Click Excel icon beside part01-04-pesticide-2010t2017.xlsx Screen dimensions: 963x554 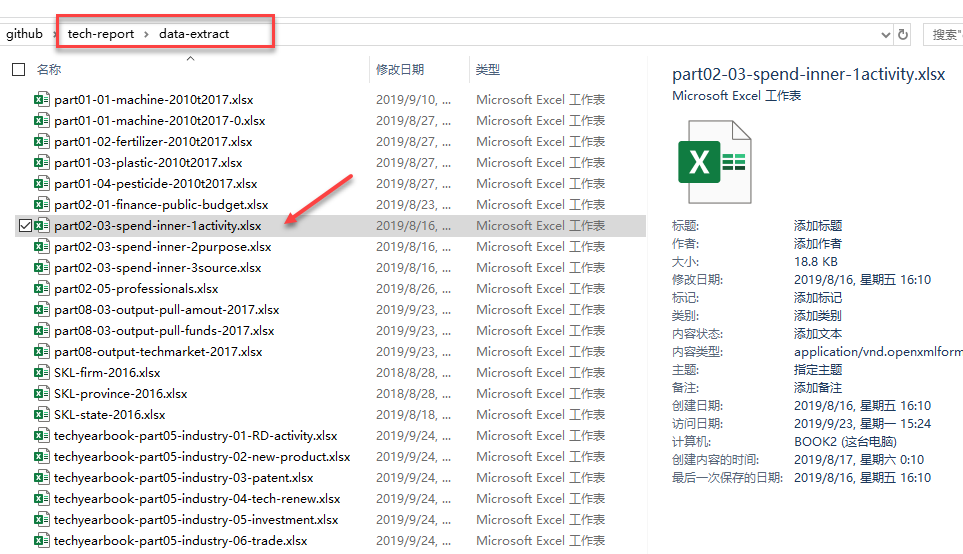click(42, 184)
